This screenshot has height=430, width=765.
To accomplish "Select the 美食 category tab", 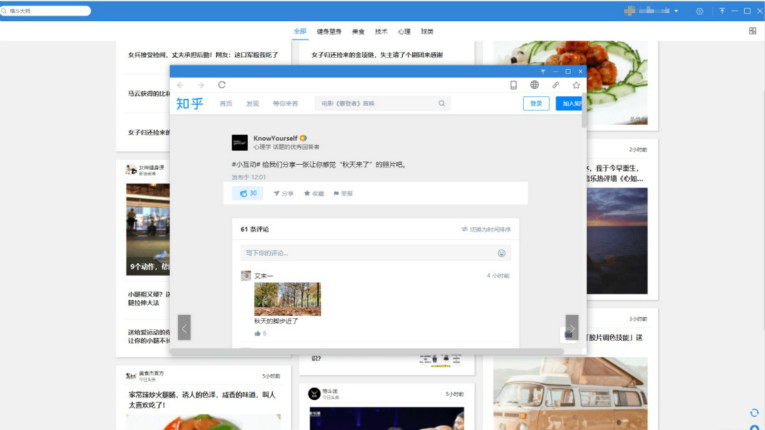I will pos(358,31).
